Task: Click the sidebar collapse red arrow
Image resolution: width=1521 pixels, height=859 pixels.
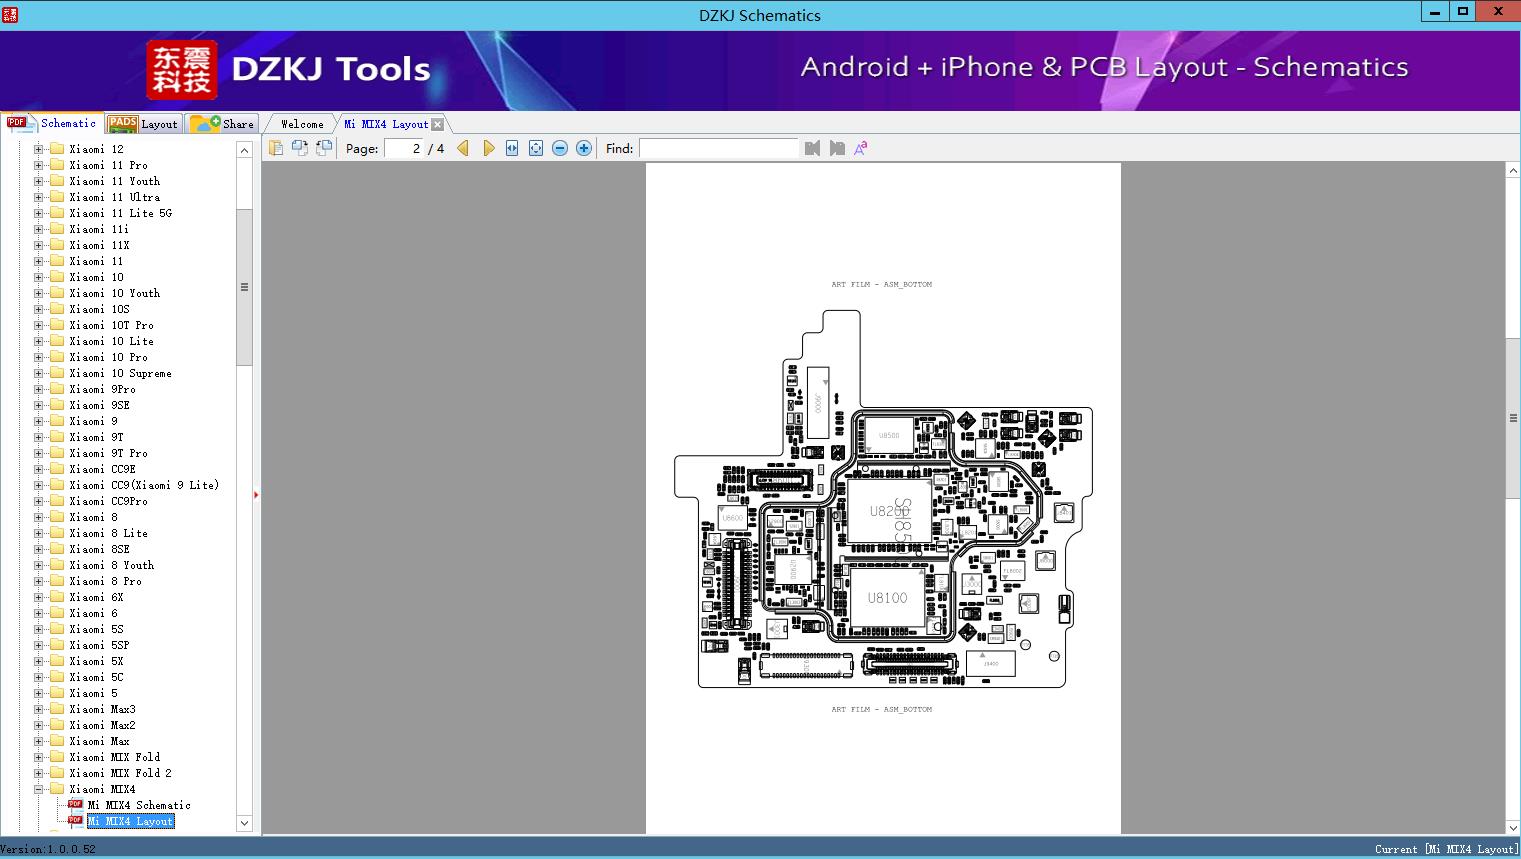Action: pos(256,494)
